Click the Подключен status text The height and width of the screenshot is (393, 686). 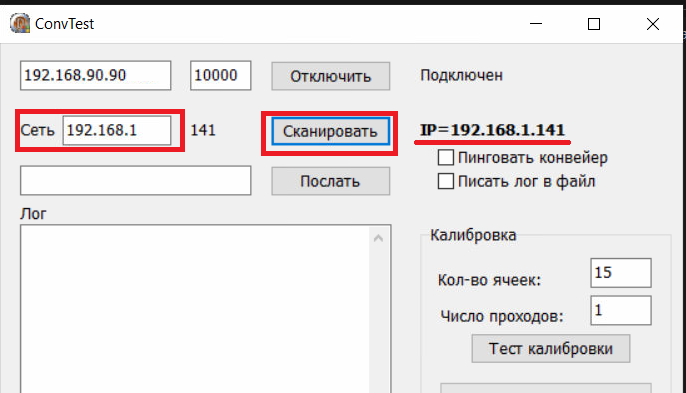[x=462, y=76]
